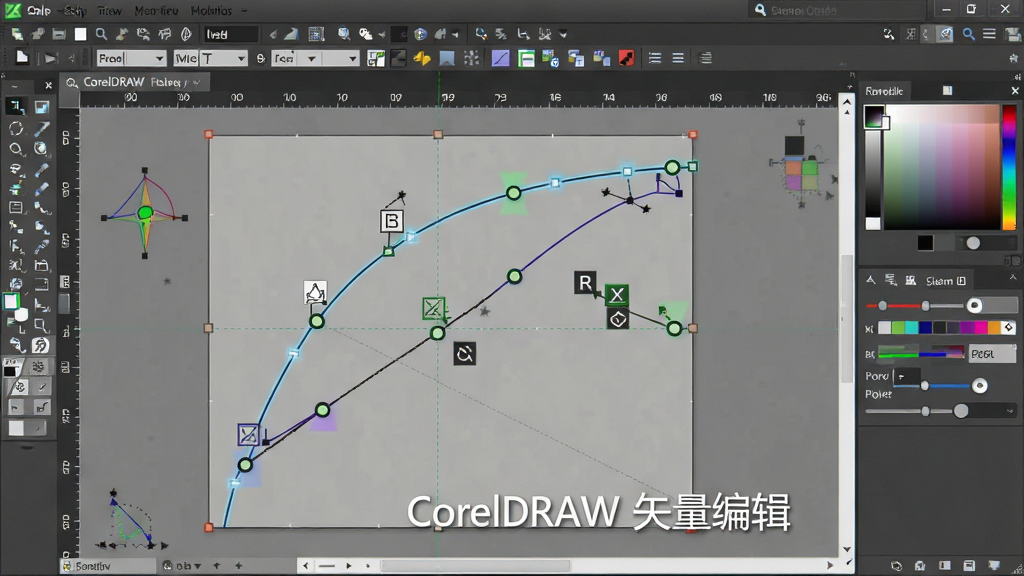1024x576 pixels.
Task: Click the blank page icon in property bar
Action: tap(22, 58)
